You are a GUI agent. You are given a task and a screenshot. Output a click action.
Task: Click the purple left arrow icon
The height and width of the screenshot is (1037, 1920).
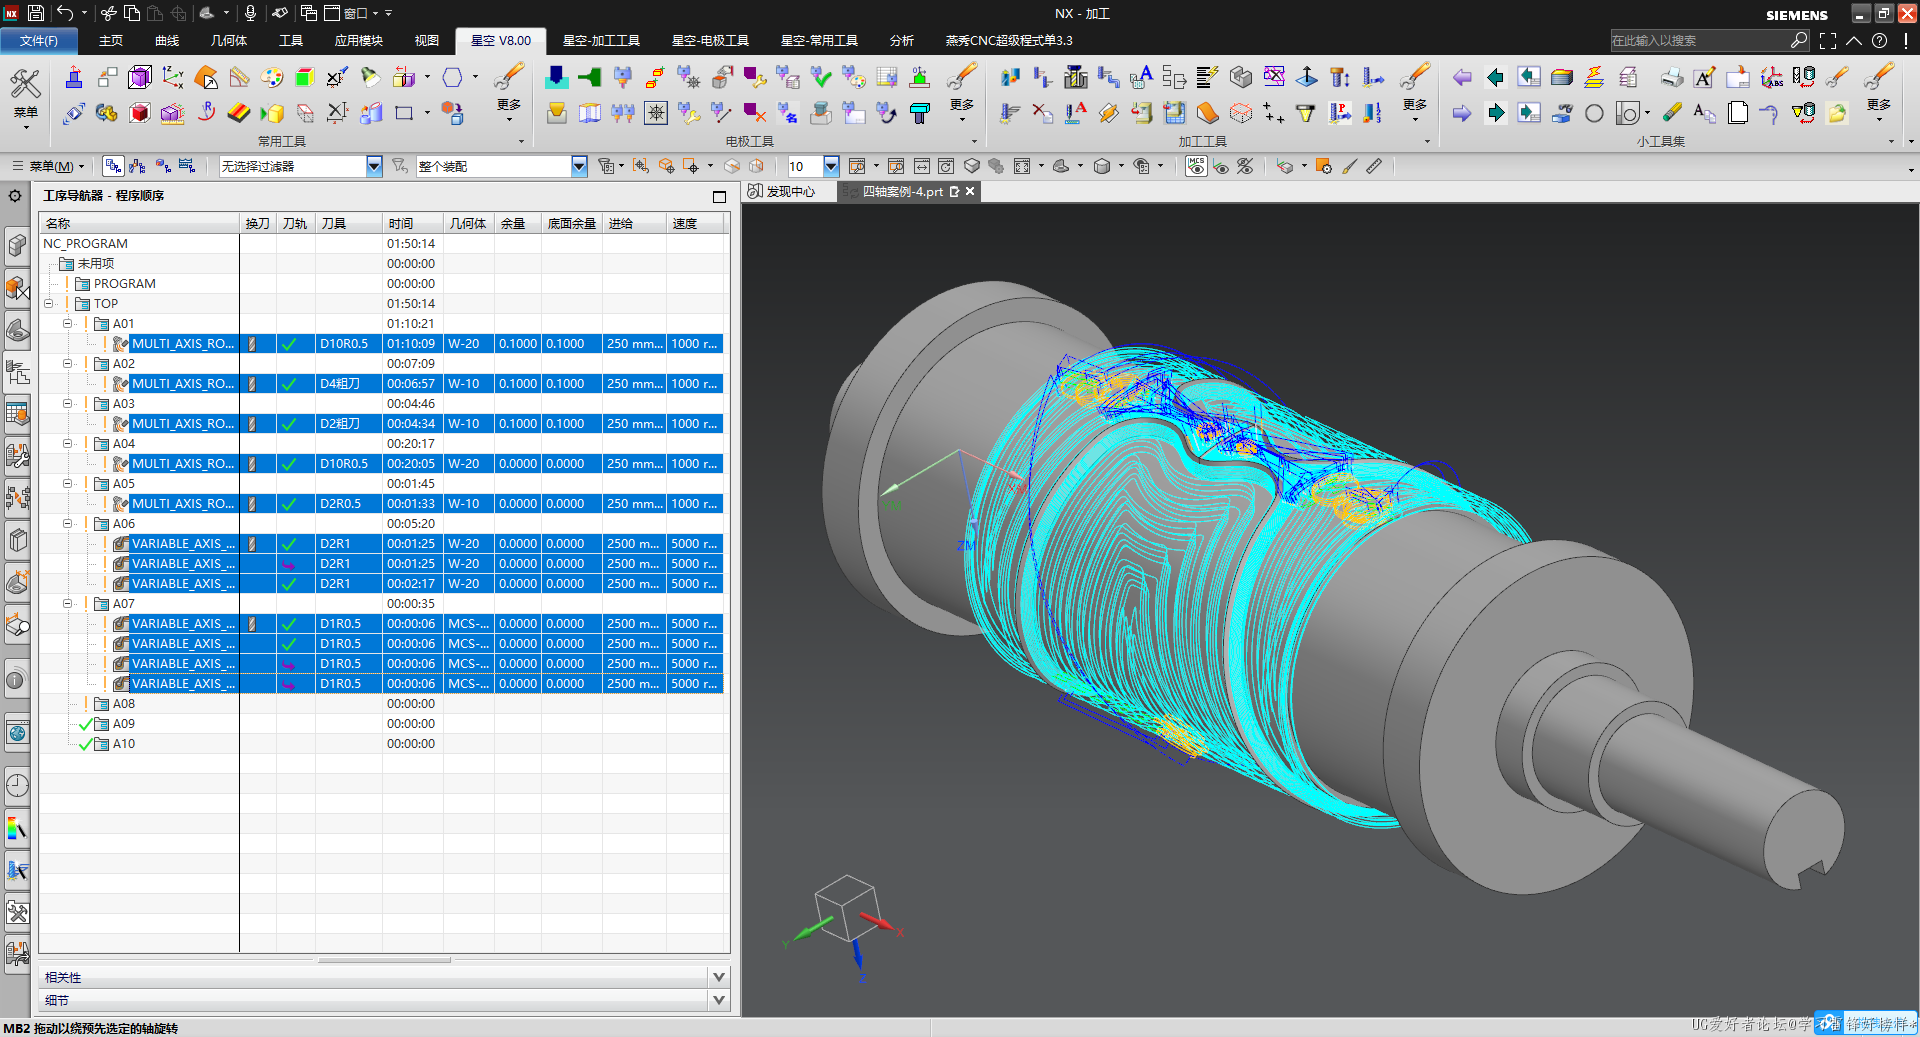click(x=1462, y=77)
